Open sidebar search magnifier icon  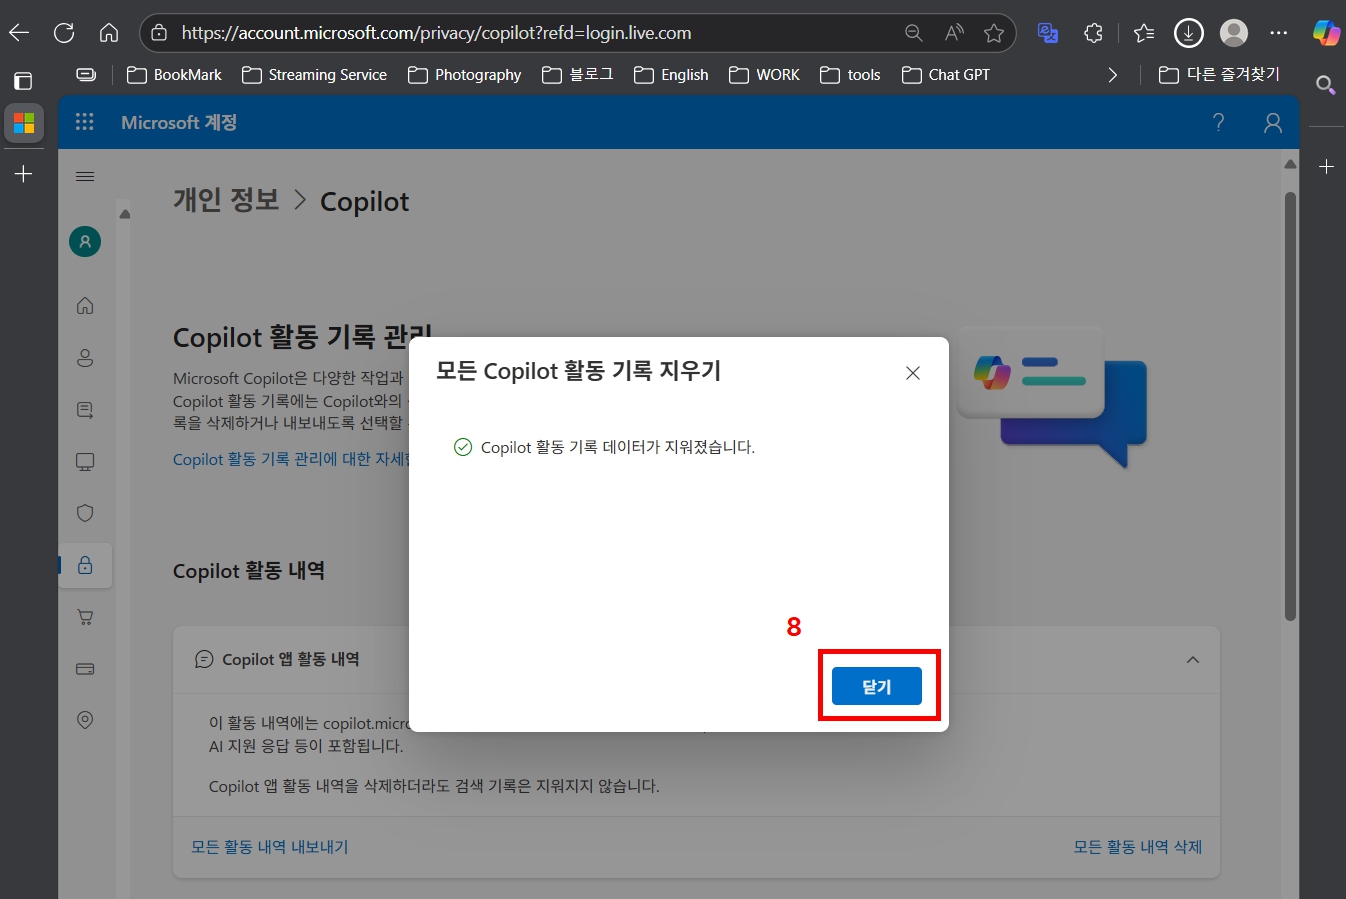[x=1326, y=85]
